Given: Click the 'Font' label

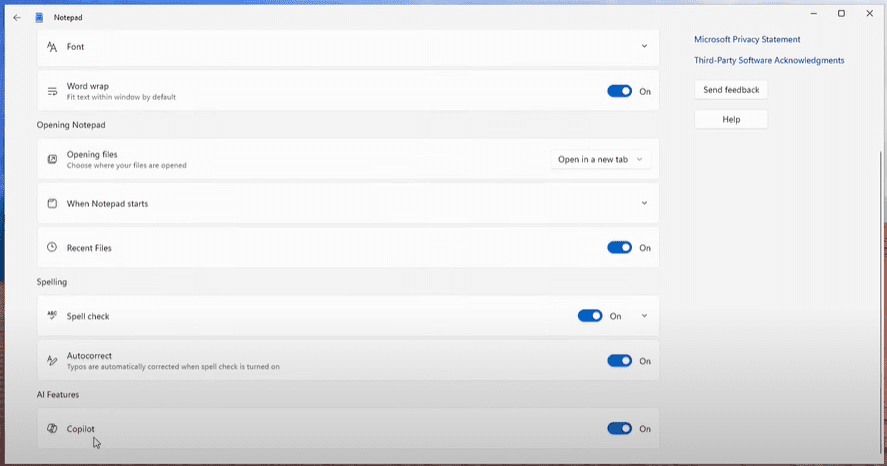Looking at the screenshot, I should point(75,47).
